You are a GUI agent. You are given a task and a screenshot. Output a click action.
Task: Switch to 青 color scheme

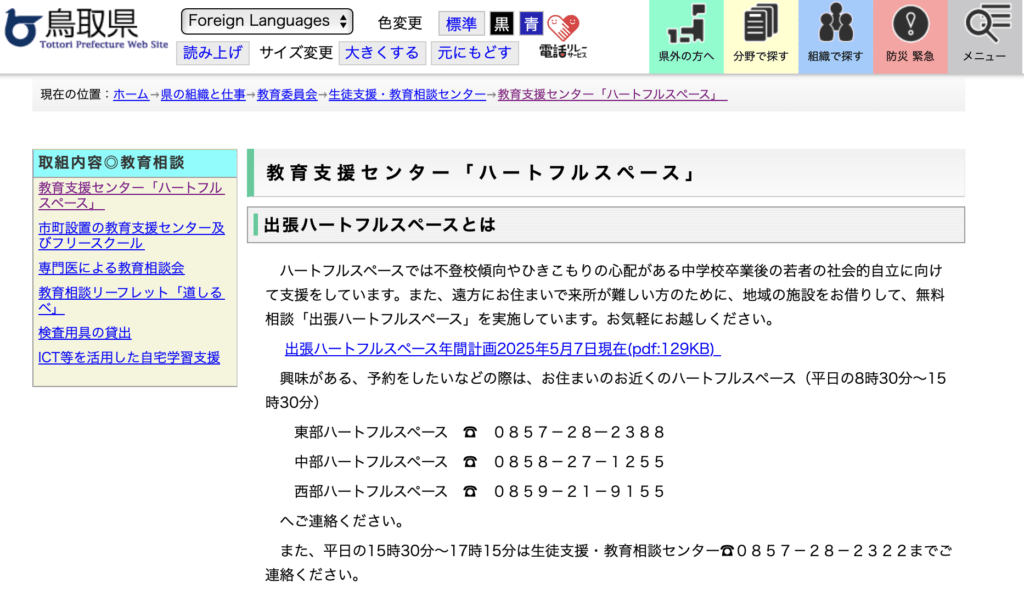(x=530, y=23)
